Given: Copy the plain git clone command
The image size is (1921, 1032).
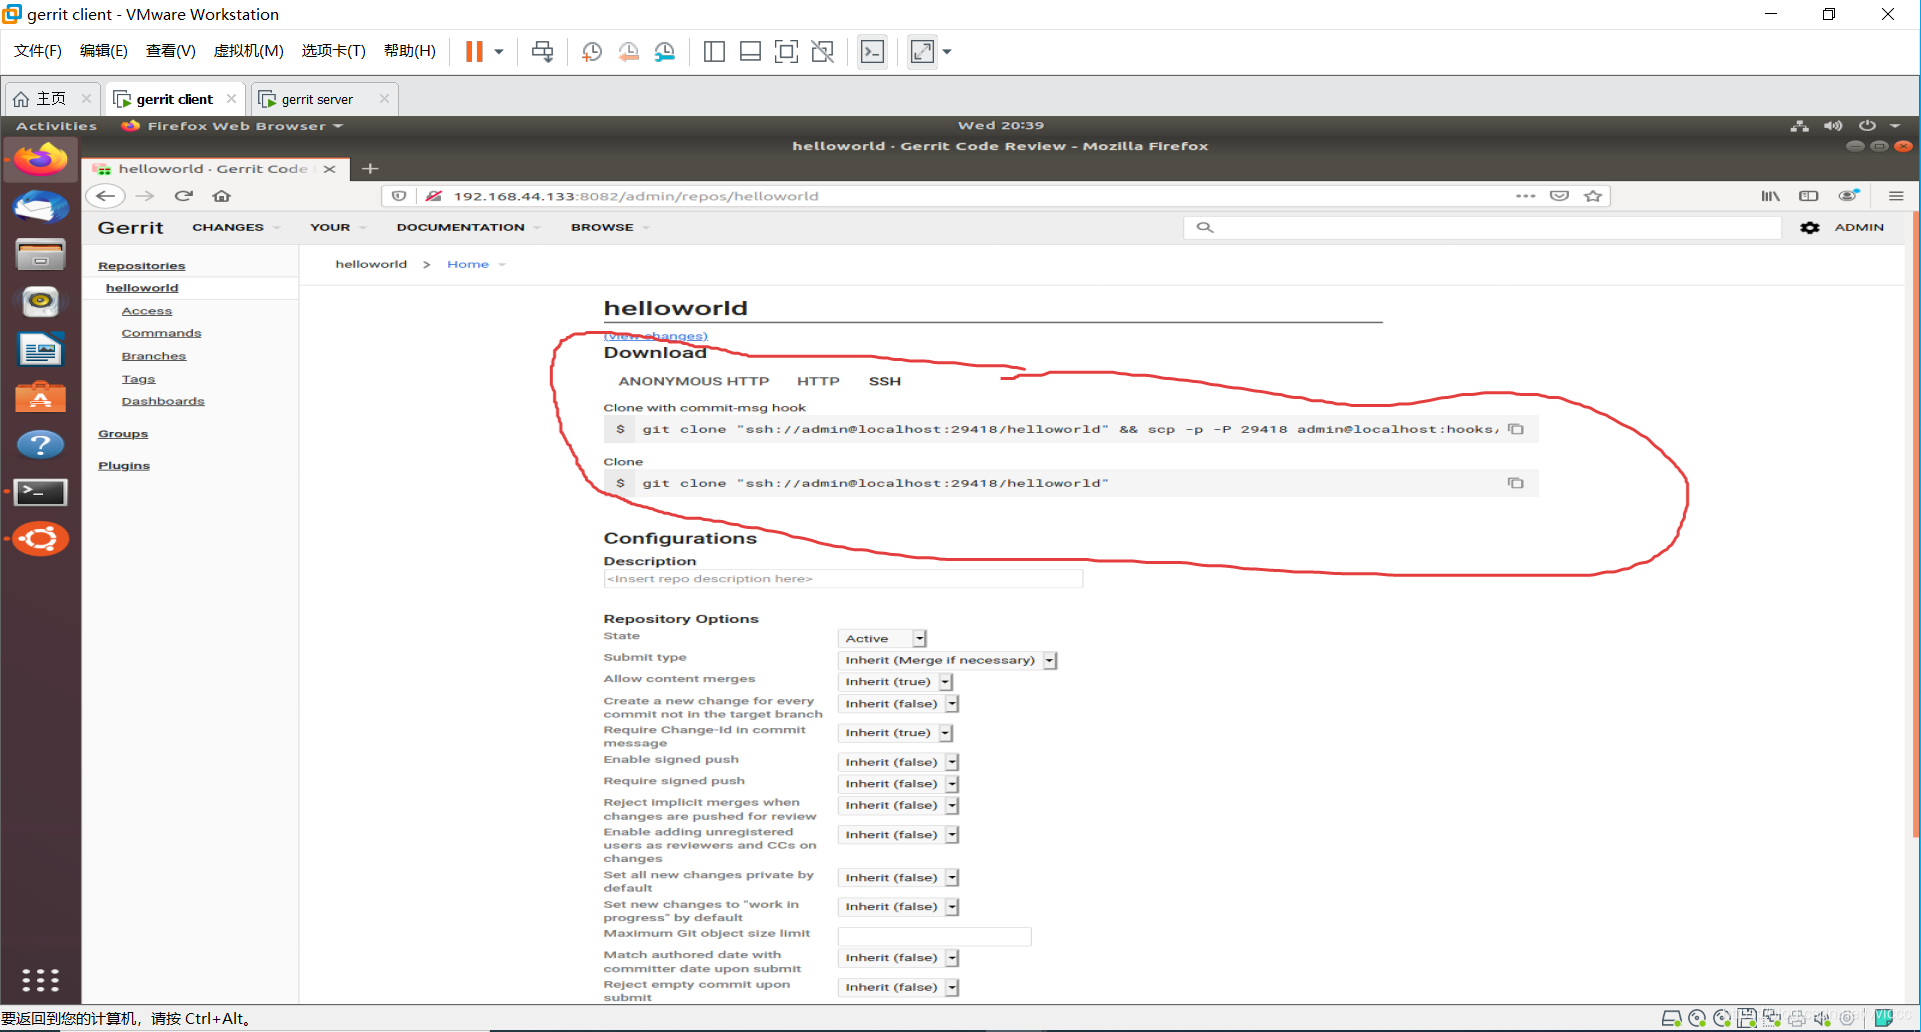Looking at the screenshot, I should point(1516,483).
